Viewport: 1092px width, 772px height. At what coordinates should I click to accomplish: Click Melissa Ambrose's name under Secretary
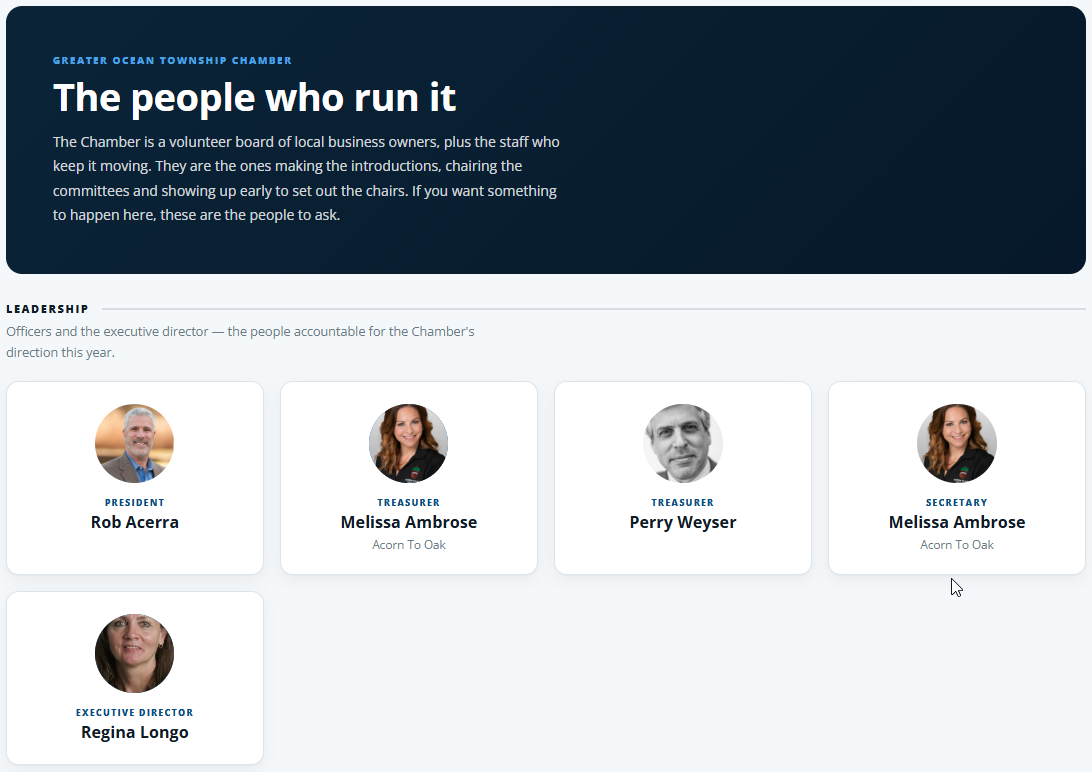click(957, 522)
